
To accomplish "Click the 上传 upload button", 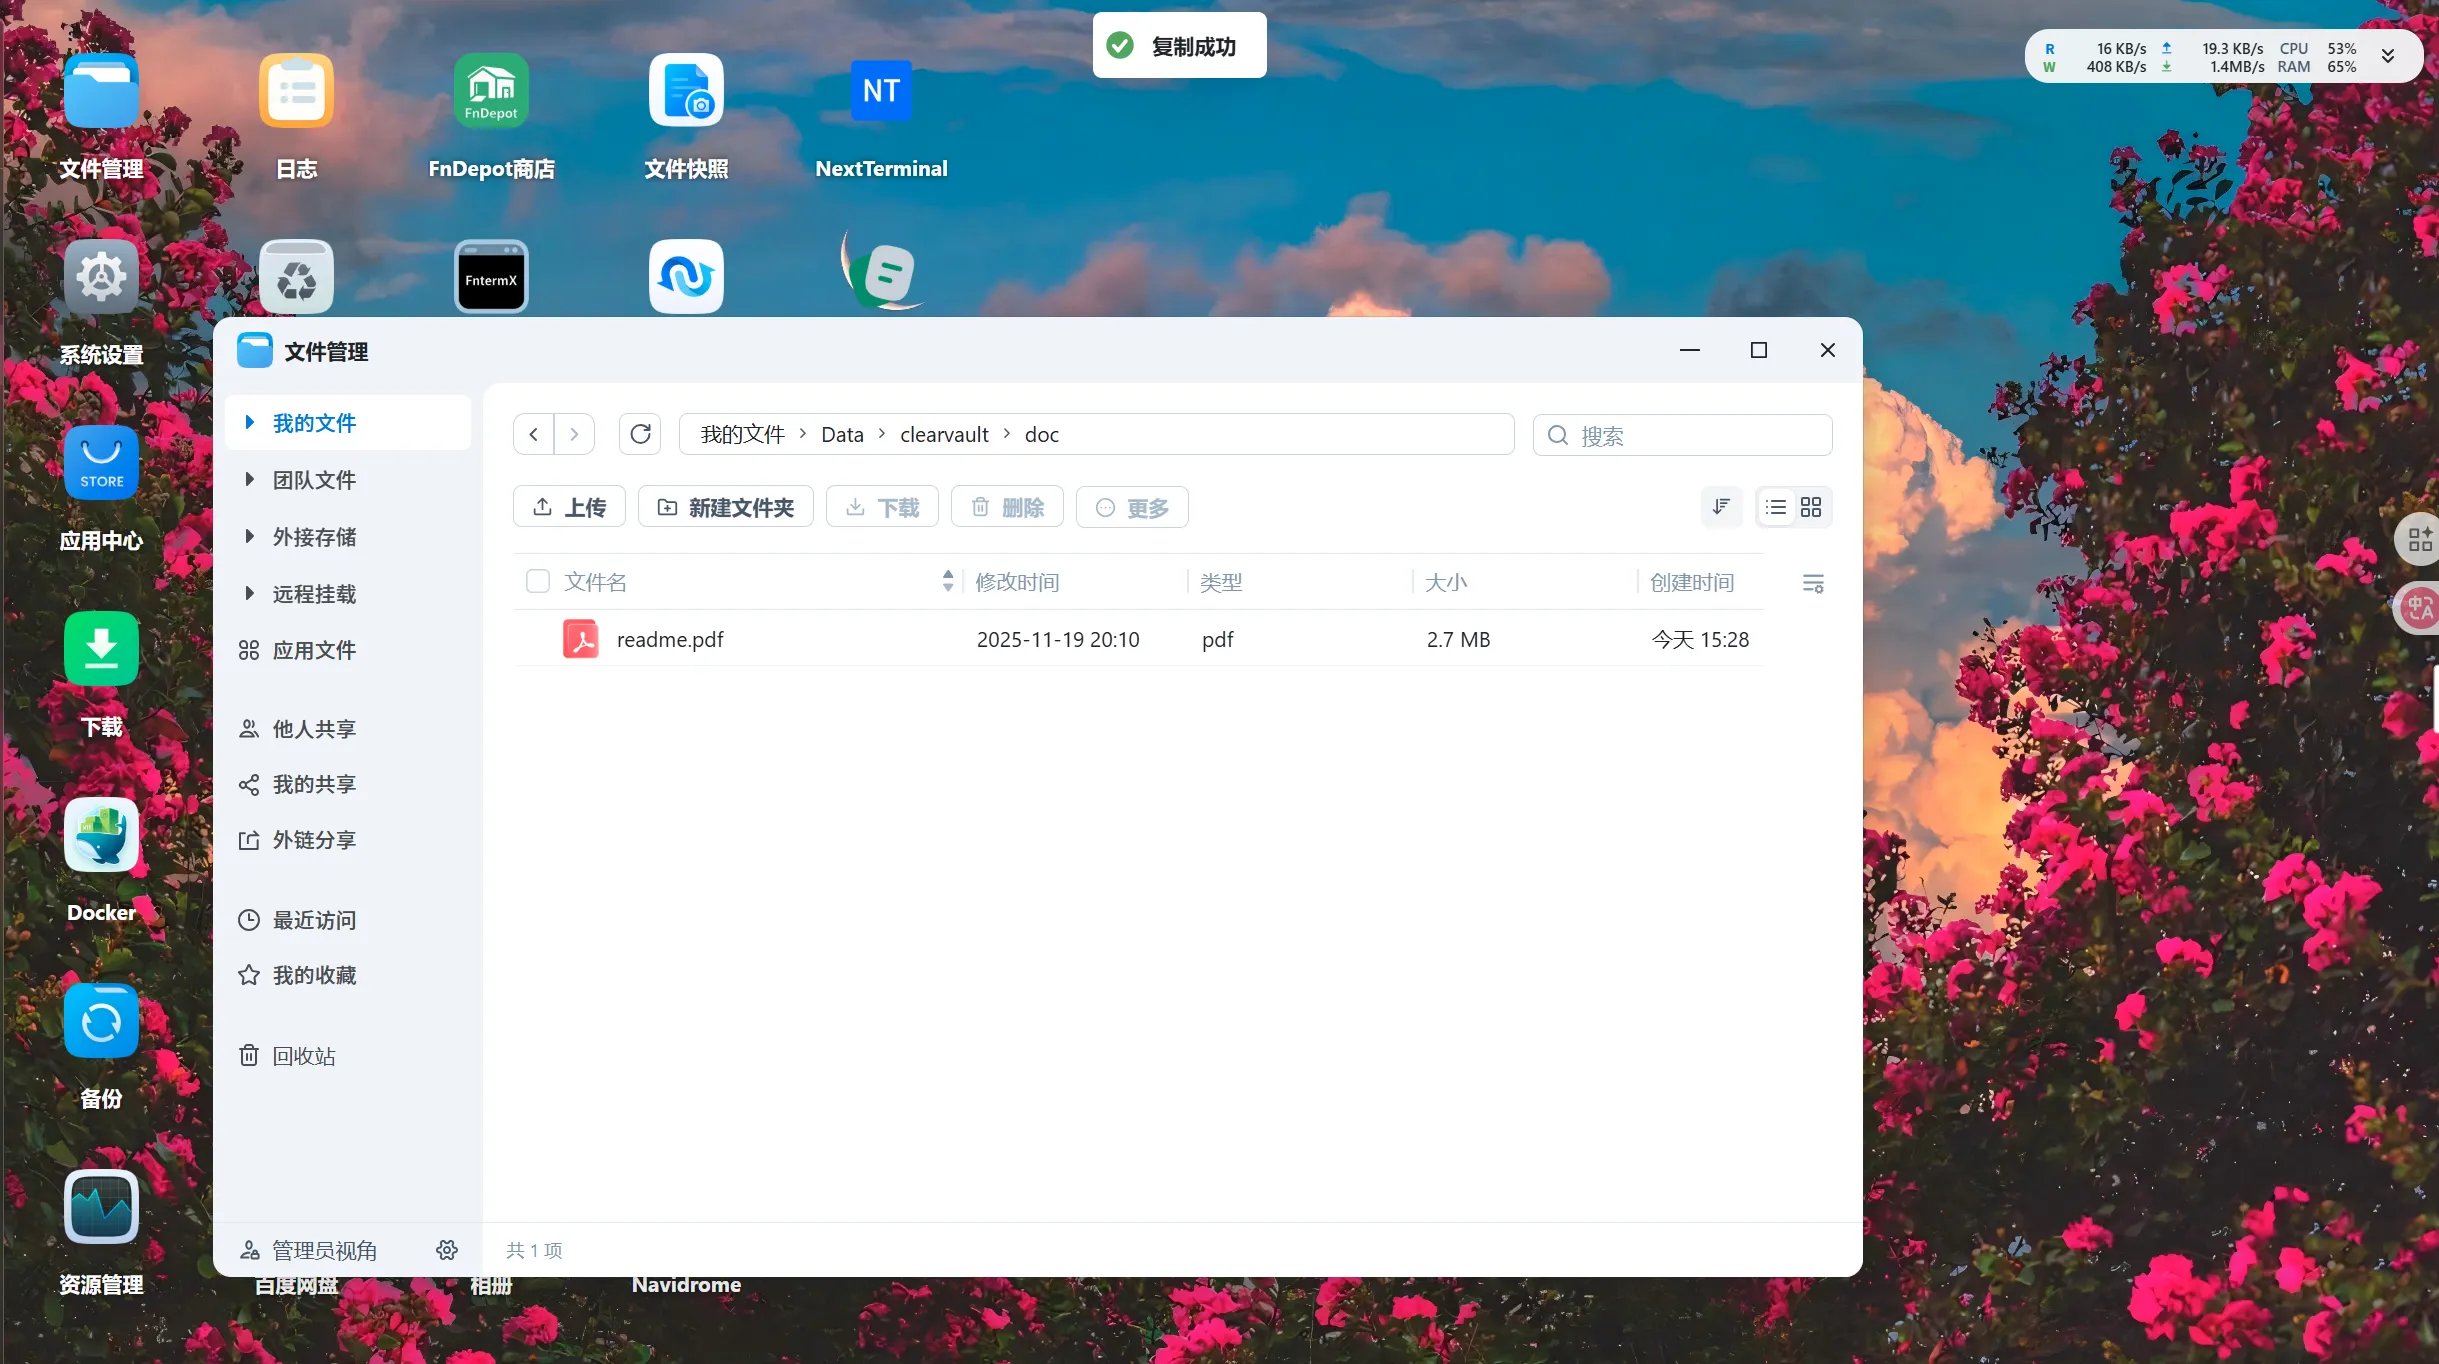I will (569, 507).
